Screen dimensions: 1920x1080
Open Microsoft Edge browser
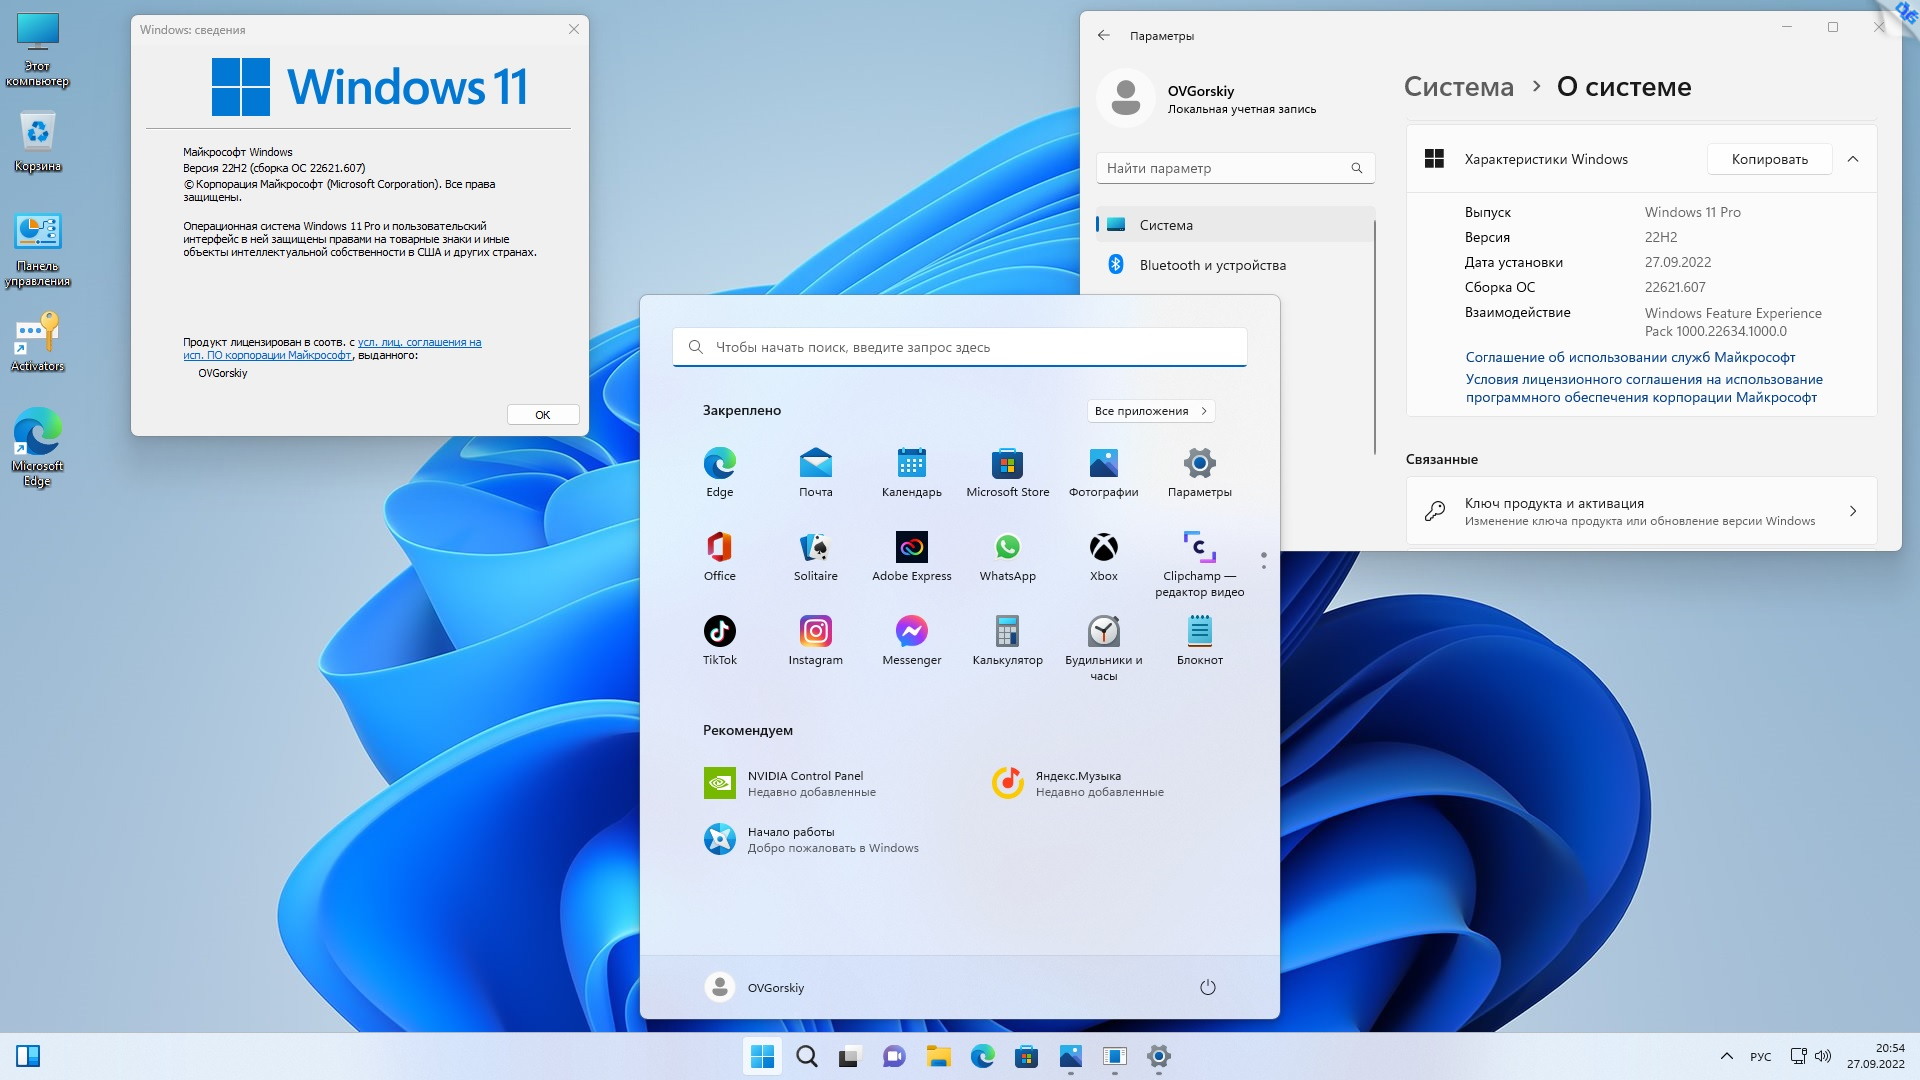point(982,1055)
